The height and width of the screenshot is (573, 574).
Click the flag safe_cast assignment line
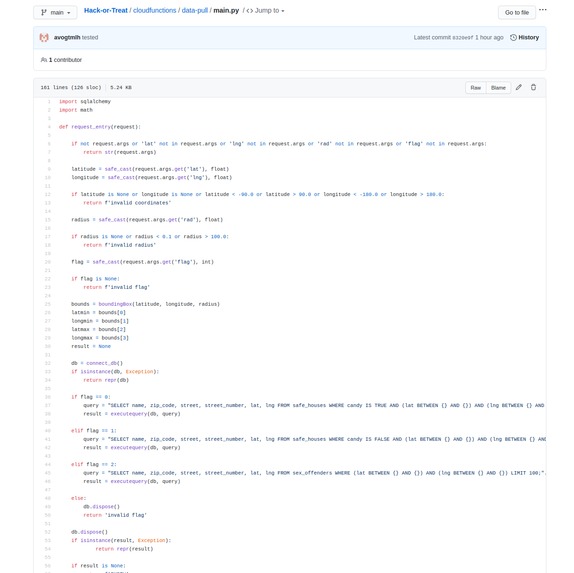click(142, 261)
